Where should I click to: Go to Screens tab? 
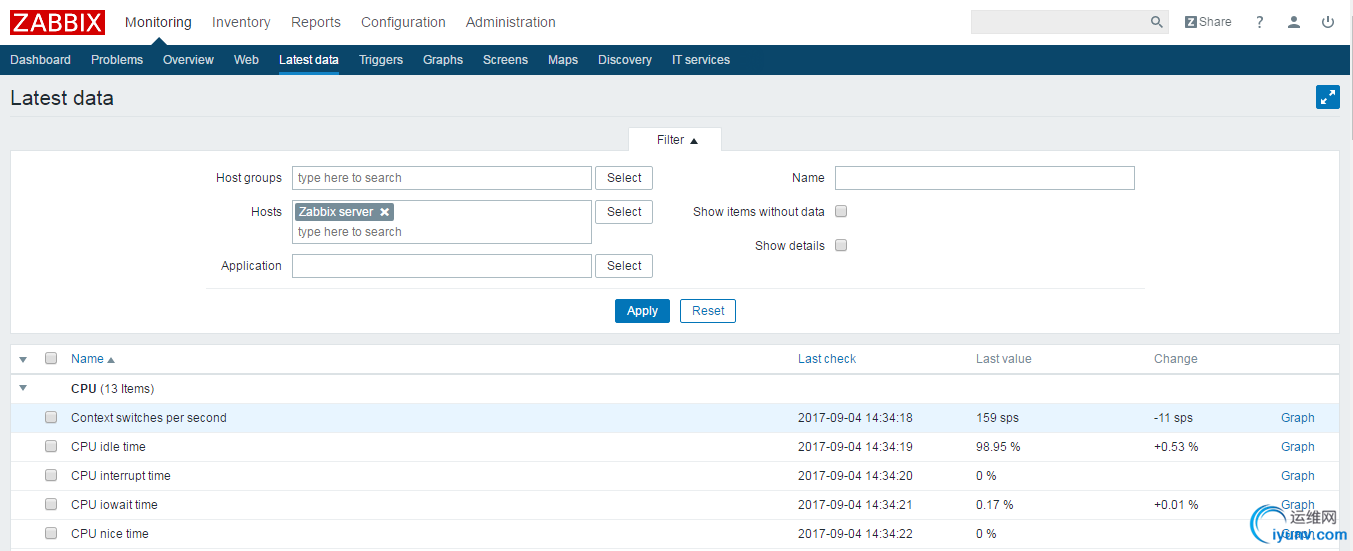(505, 60)
